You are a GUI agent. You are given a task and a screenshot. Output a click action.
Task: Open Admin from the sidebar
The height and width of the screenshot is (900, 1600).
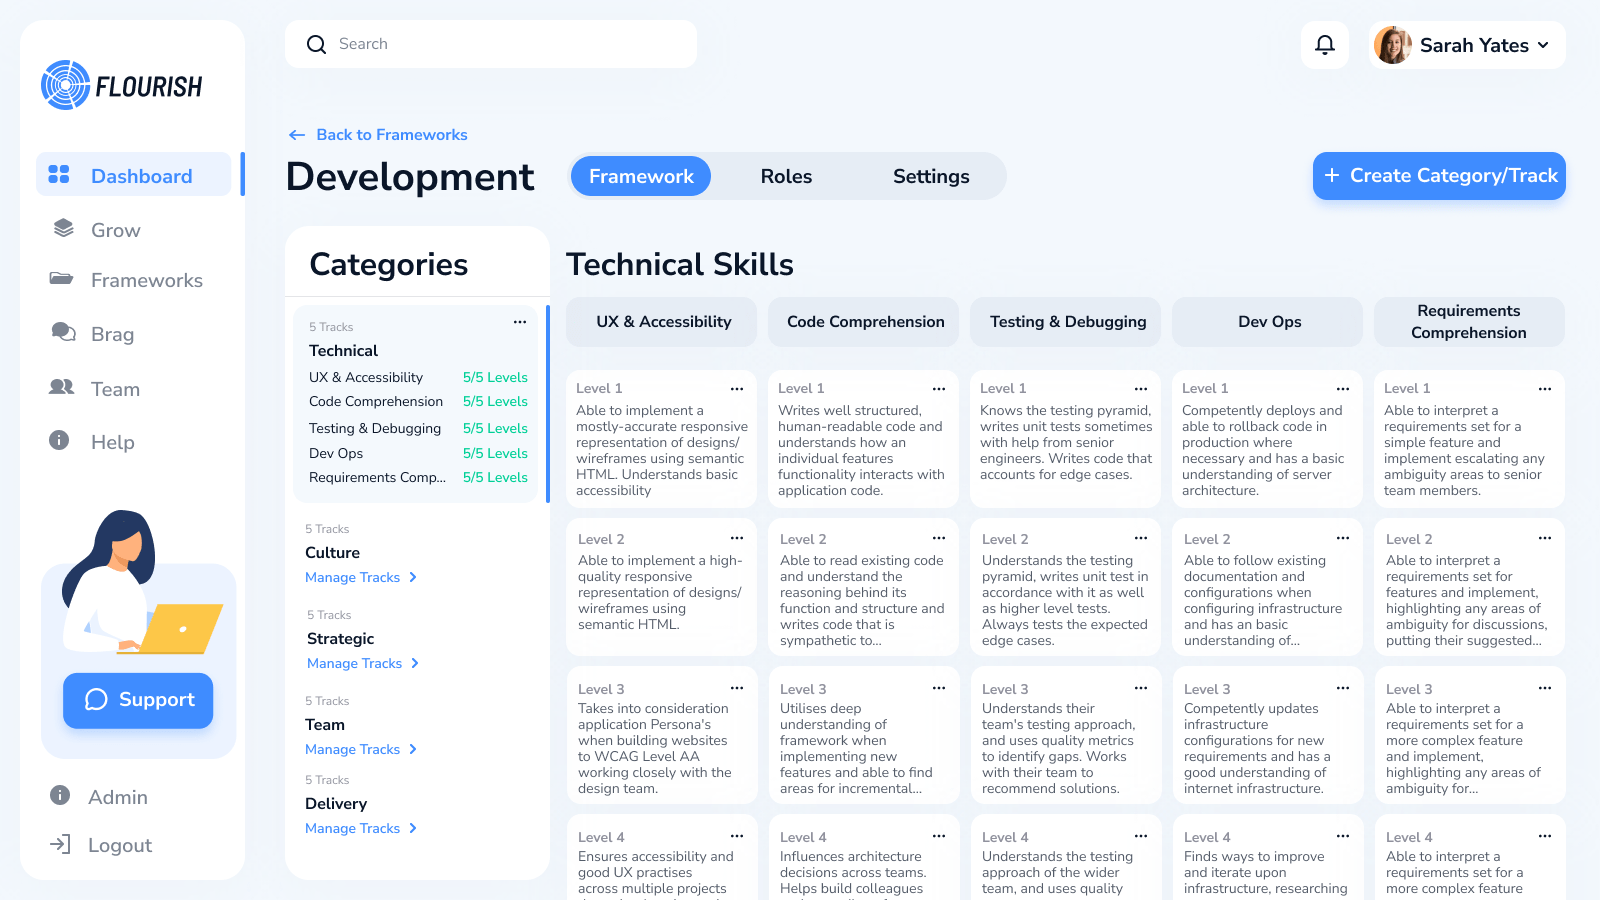pyautogui.click(x=117, y=797)
